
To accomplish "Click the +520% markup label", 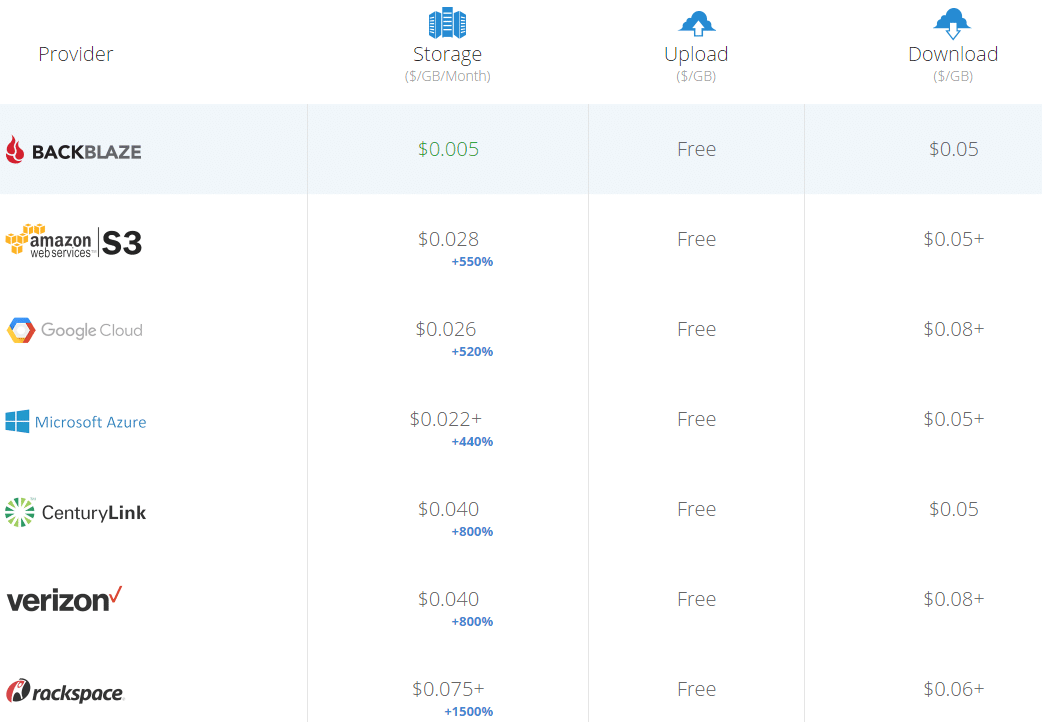I will coord(472,352).
